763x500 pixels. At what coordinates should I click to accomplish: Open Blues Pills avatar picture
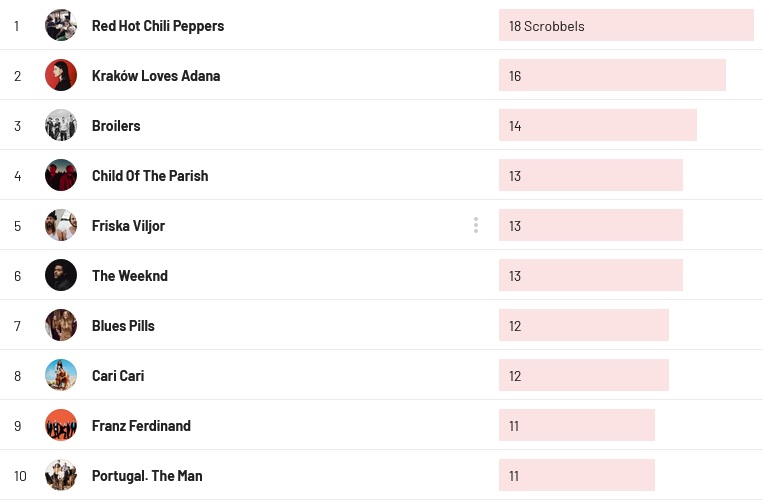[x=61, y=325]
